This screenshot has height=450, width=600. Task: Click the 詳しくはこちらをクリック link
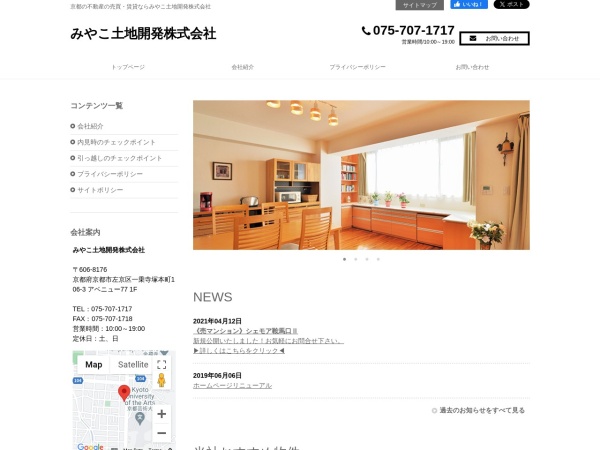[239, 351]
